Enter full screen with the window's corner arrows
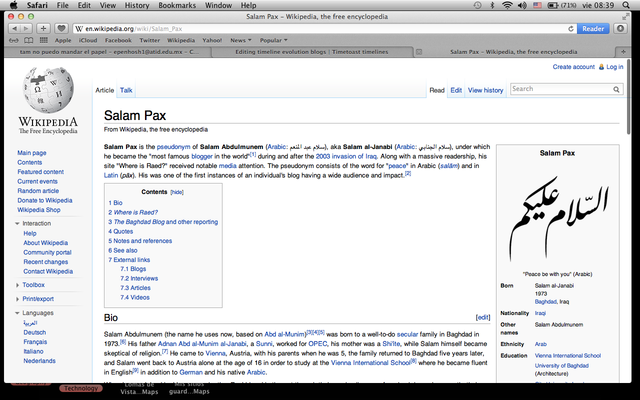640x400 pixels. coord(625,17)
